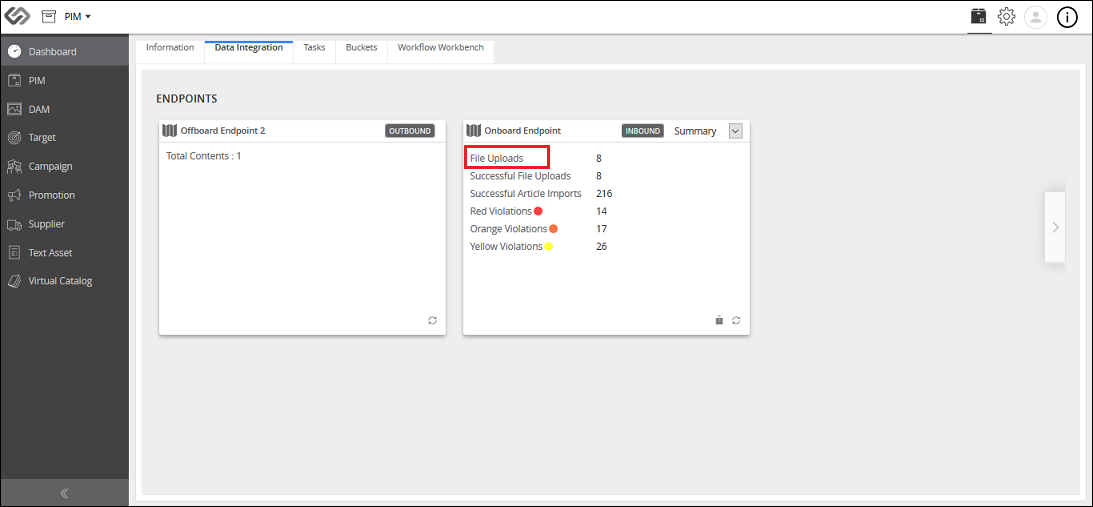Click the OUTBOUND badge
1093x507 pixels.
point(410,130)
